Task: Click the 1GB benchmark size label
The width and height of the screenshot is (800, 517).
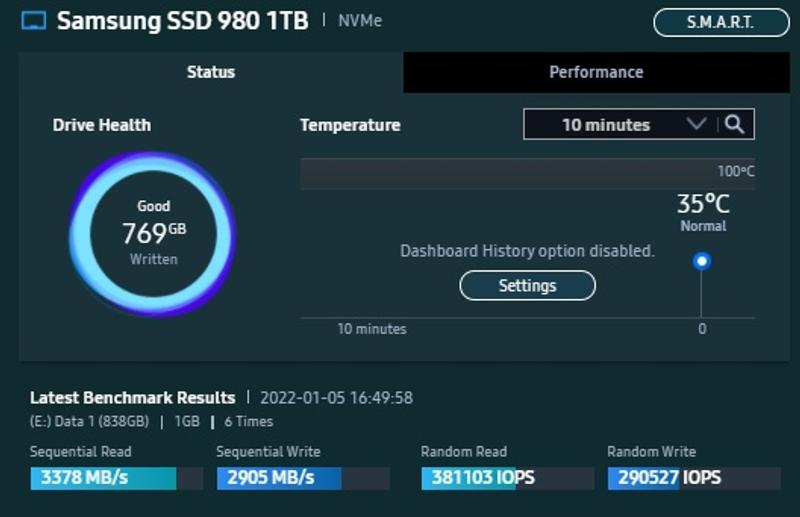Action: 187,422
